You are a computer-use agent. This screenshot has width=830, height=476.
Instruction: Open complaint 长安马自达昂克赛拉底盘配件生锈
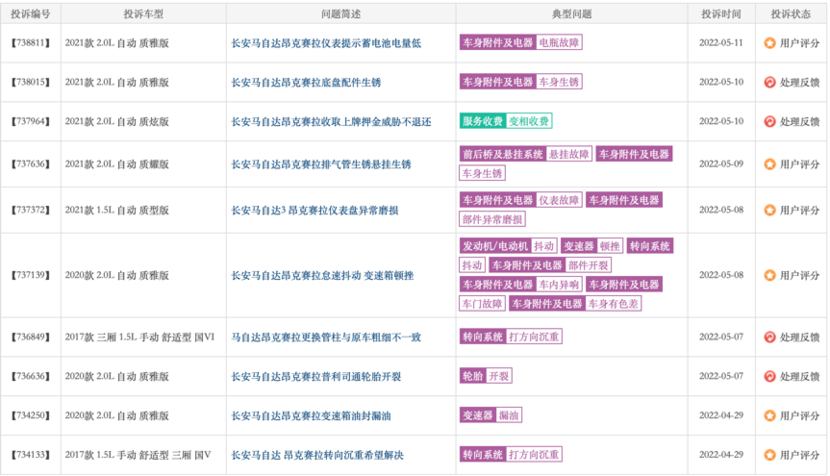306,83
